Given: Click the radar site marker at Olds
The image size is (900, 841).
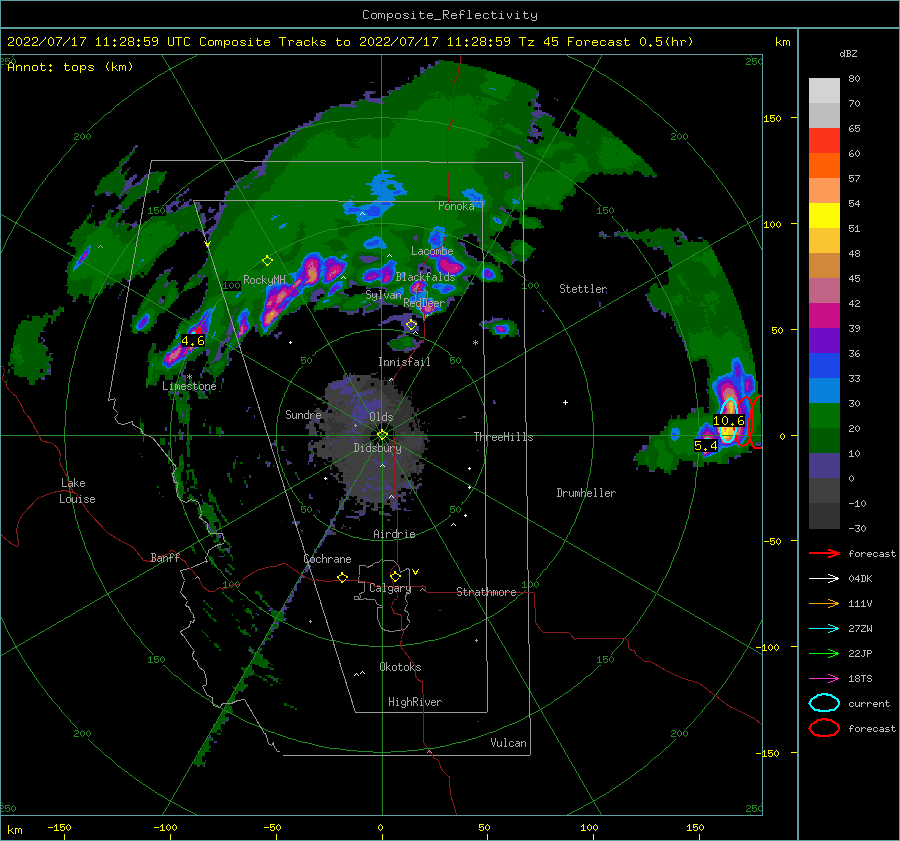Looking at the screenshot, I should pos(382,435).
